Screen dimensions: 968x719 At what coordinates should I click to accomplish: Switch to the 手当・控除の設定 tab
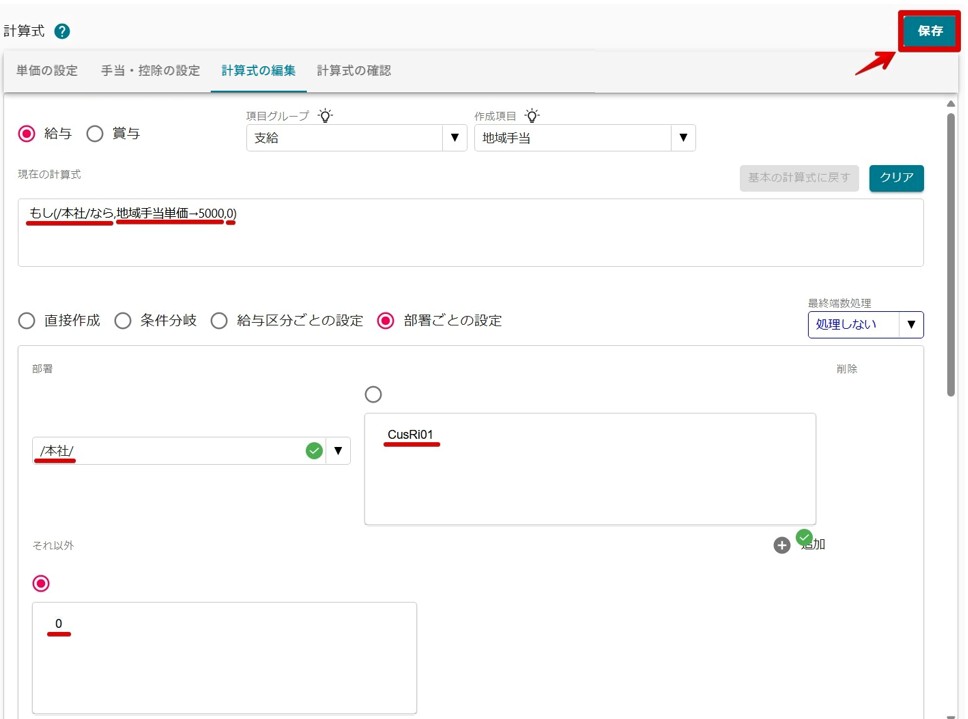coord(151,70)
